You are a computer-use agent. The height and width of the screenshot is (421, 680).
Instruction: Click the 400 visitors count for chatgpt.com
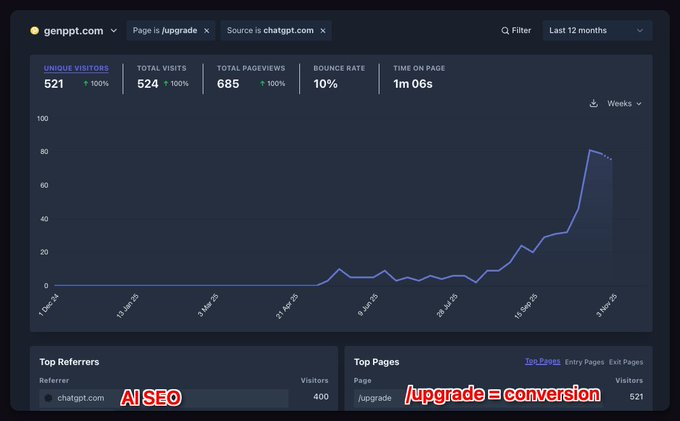pos(321,397)
